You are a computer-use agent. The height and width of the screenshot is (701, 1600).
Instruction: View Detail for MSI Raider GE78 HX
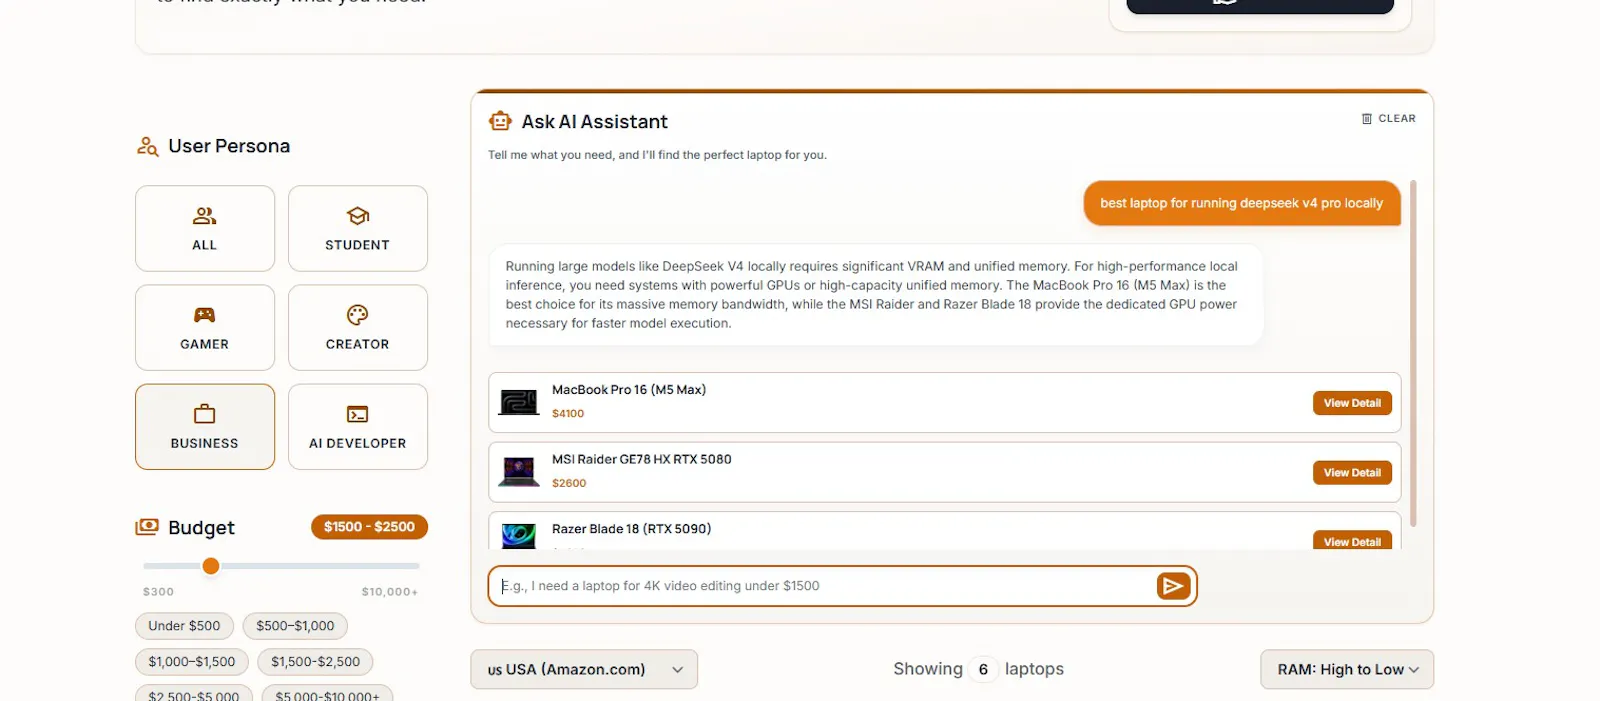point(1352,473)
